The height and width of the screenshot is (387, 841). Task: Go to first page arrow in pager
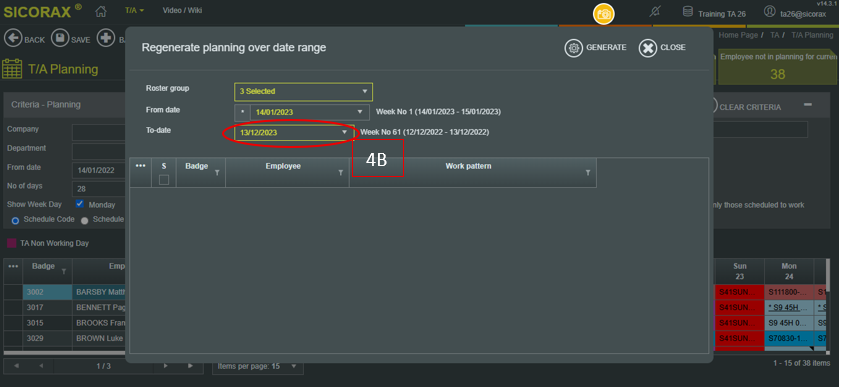16,366
